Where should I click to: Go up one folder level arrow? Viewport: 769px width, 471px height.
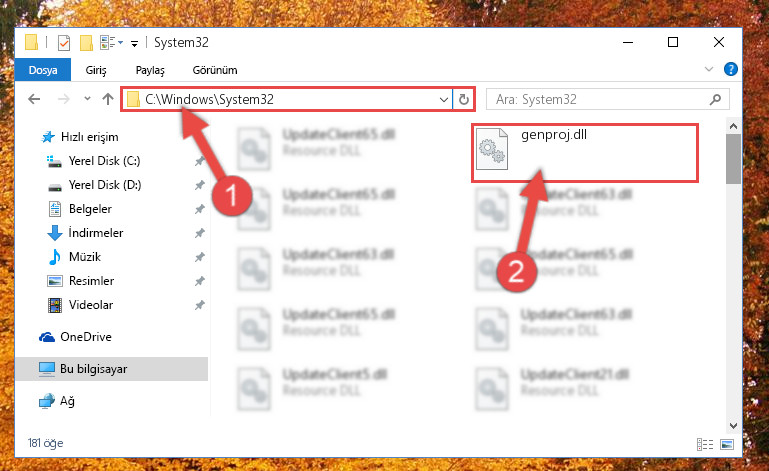pos(108,99)
